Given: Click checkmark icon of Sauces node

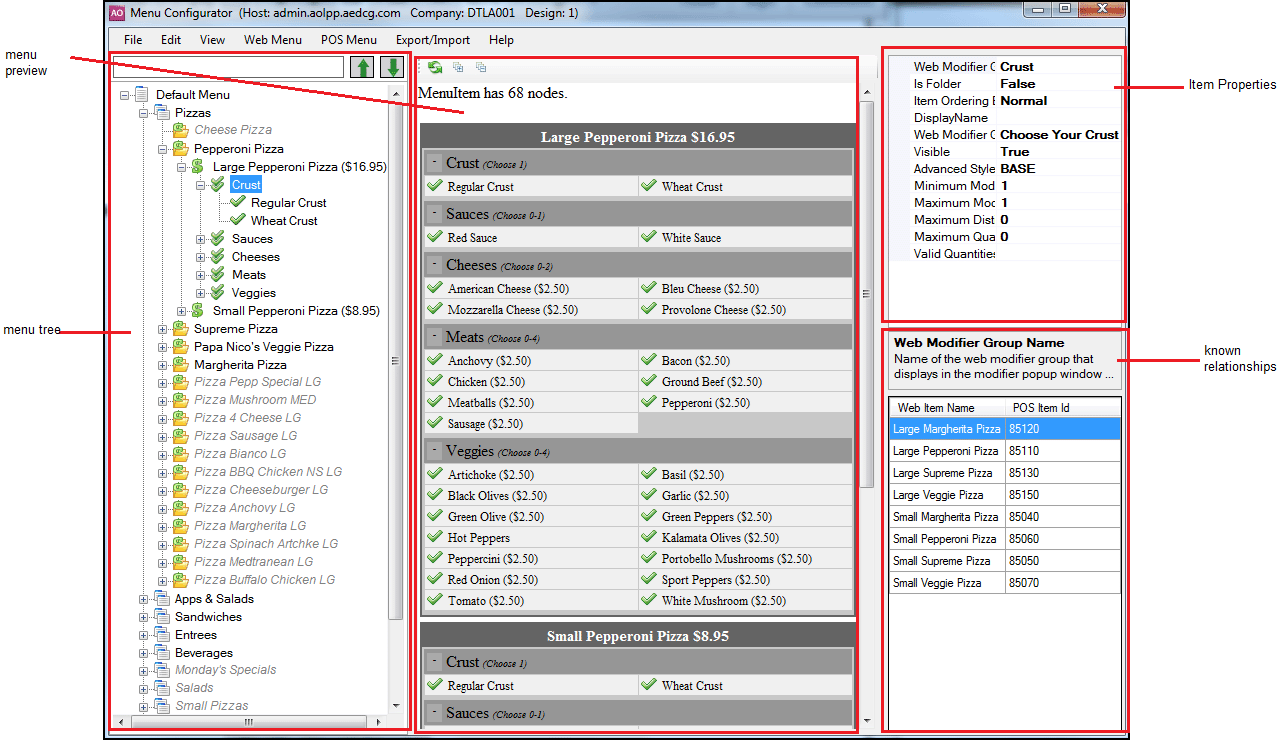Looking at the screenshot, I should (217, 239).
